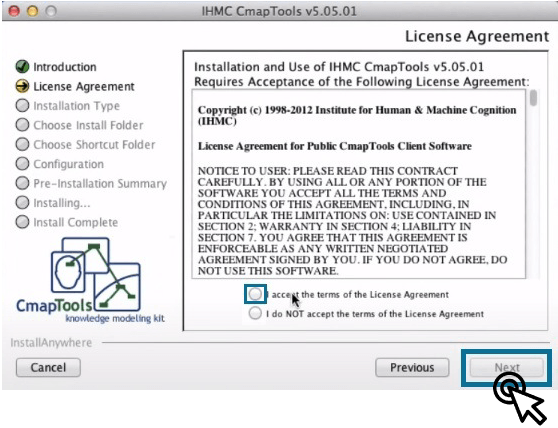Click inside the license agreement text area

coord(359,184)
